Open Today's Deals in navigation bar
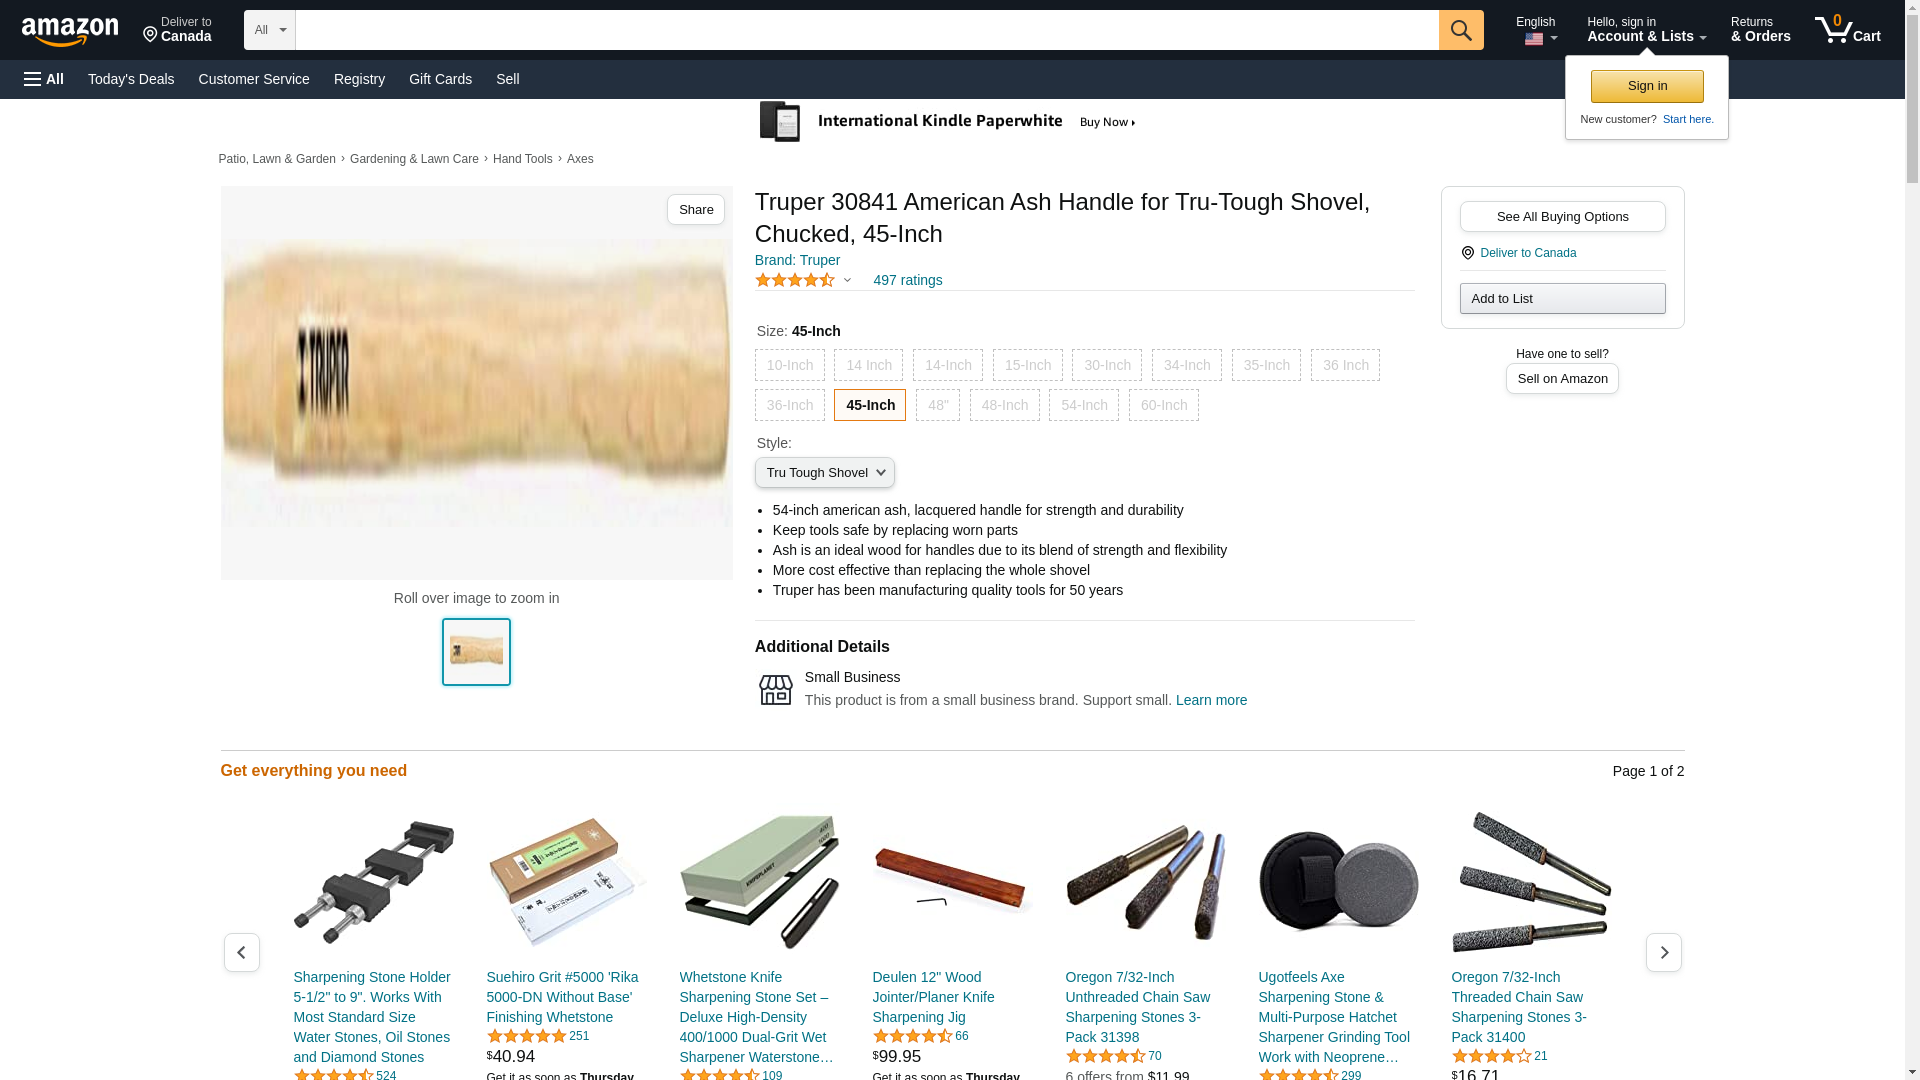Image resolution: width=1920 pixels, height=1080 pixels. [x=131, y=79]
